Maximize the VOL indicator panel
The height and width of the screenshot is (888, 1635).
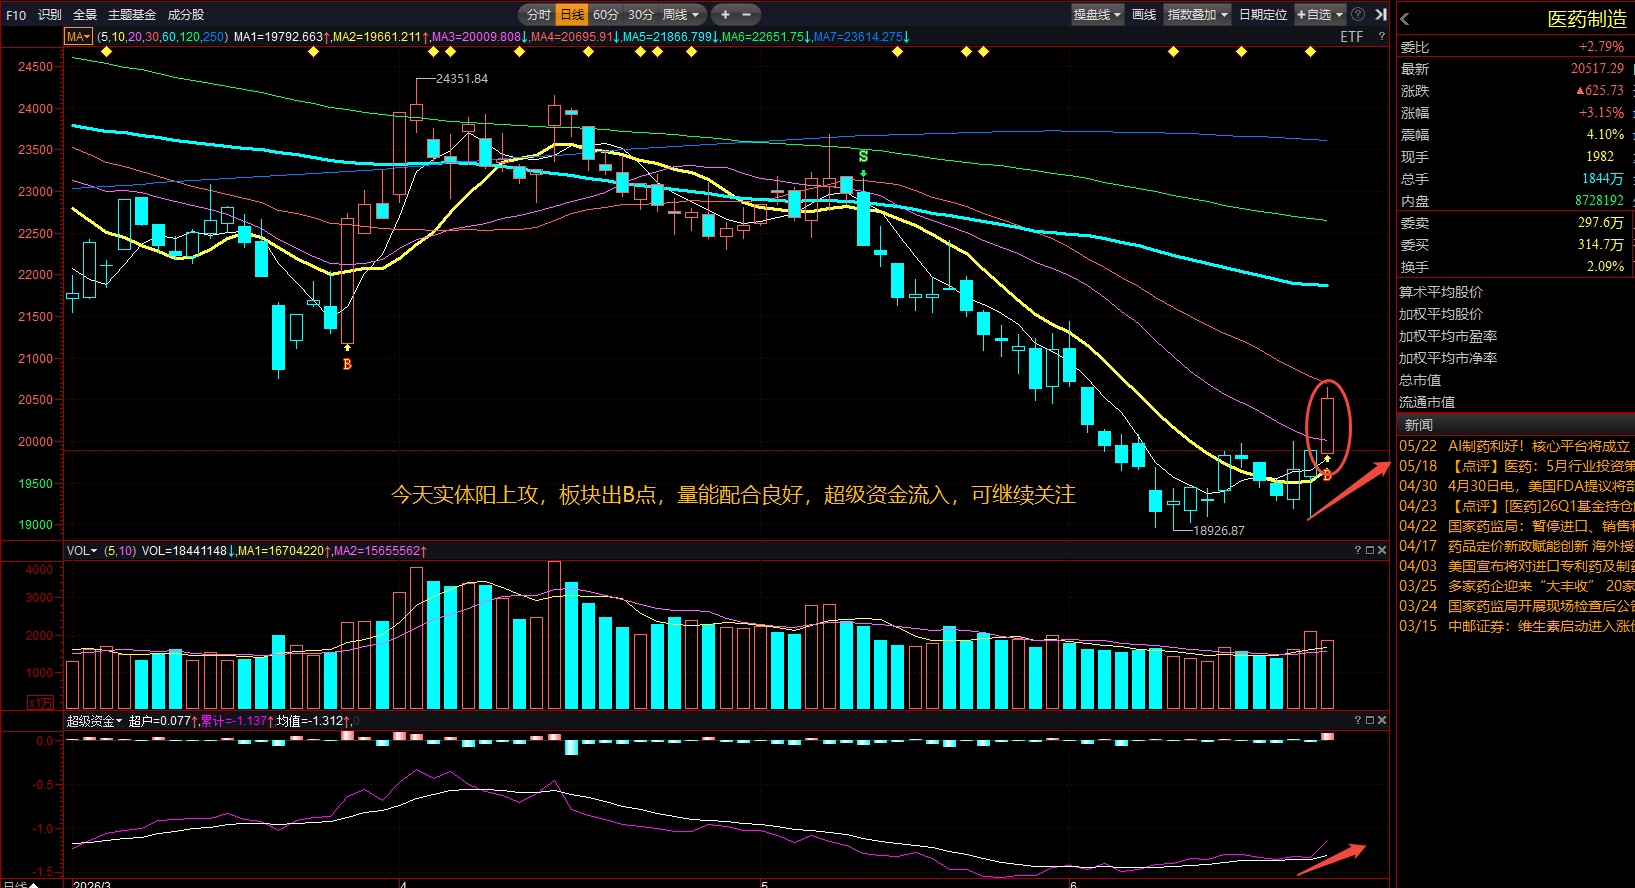click(1370, 550)
